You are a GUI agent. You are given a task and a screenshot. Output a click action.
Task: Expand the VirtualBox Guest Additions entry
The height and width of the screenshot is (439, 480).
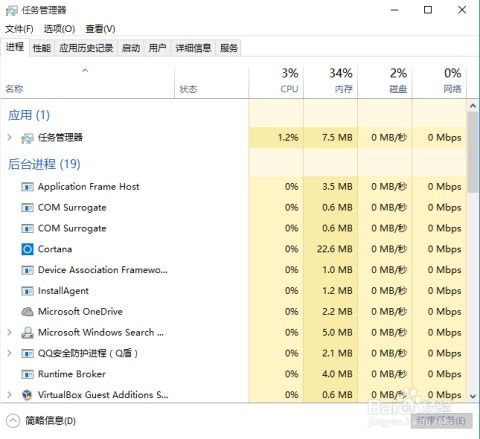(x=10, y=395)
